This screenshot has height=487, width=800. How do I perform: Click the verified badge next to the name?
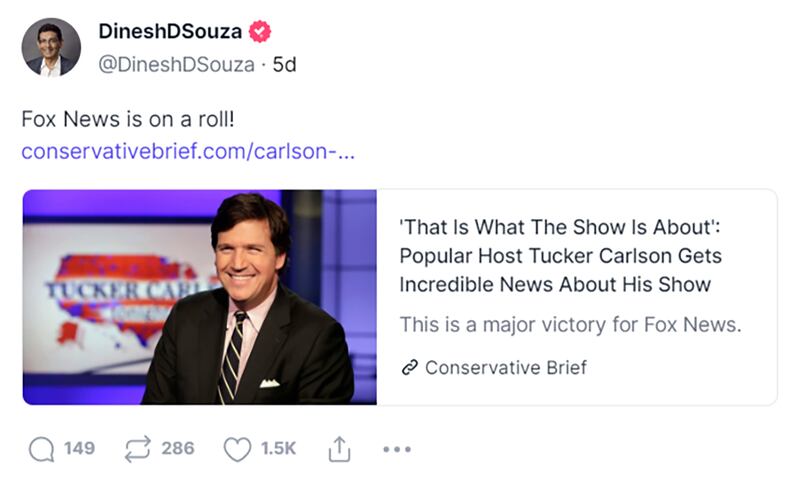pyautogui.click(x=259, y=31)
